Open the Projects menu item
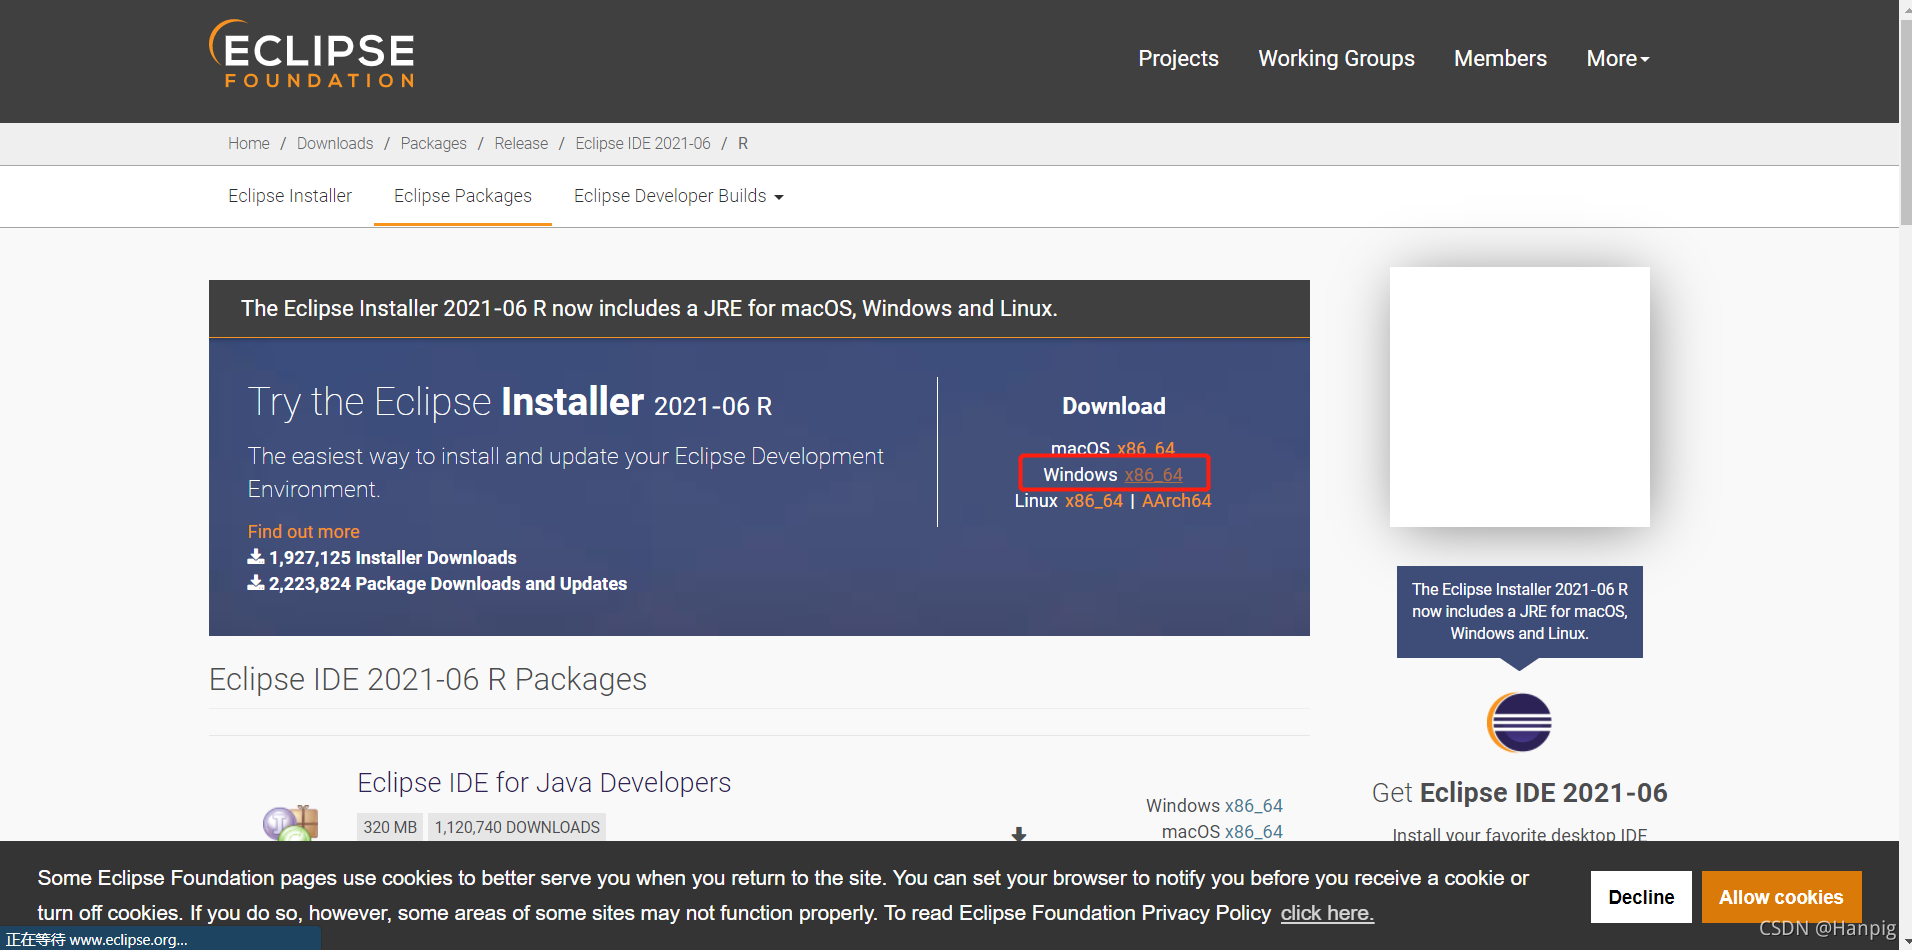This screenshot has width=1912, height=950. click(x=1178, y=59)
